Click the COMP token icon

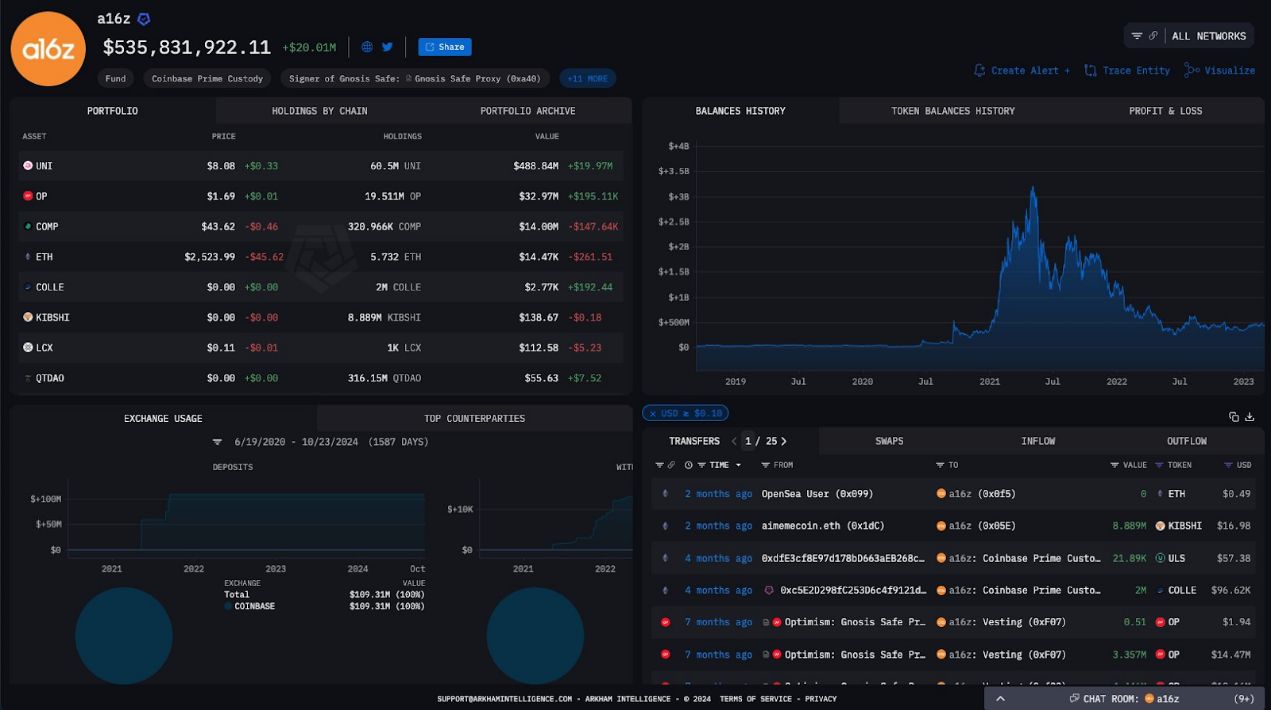click(28, 227)
